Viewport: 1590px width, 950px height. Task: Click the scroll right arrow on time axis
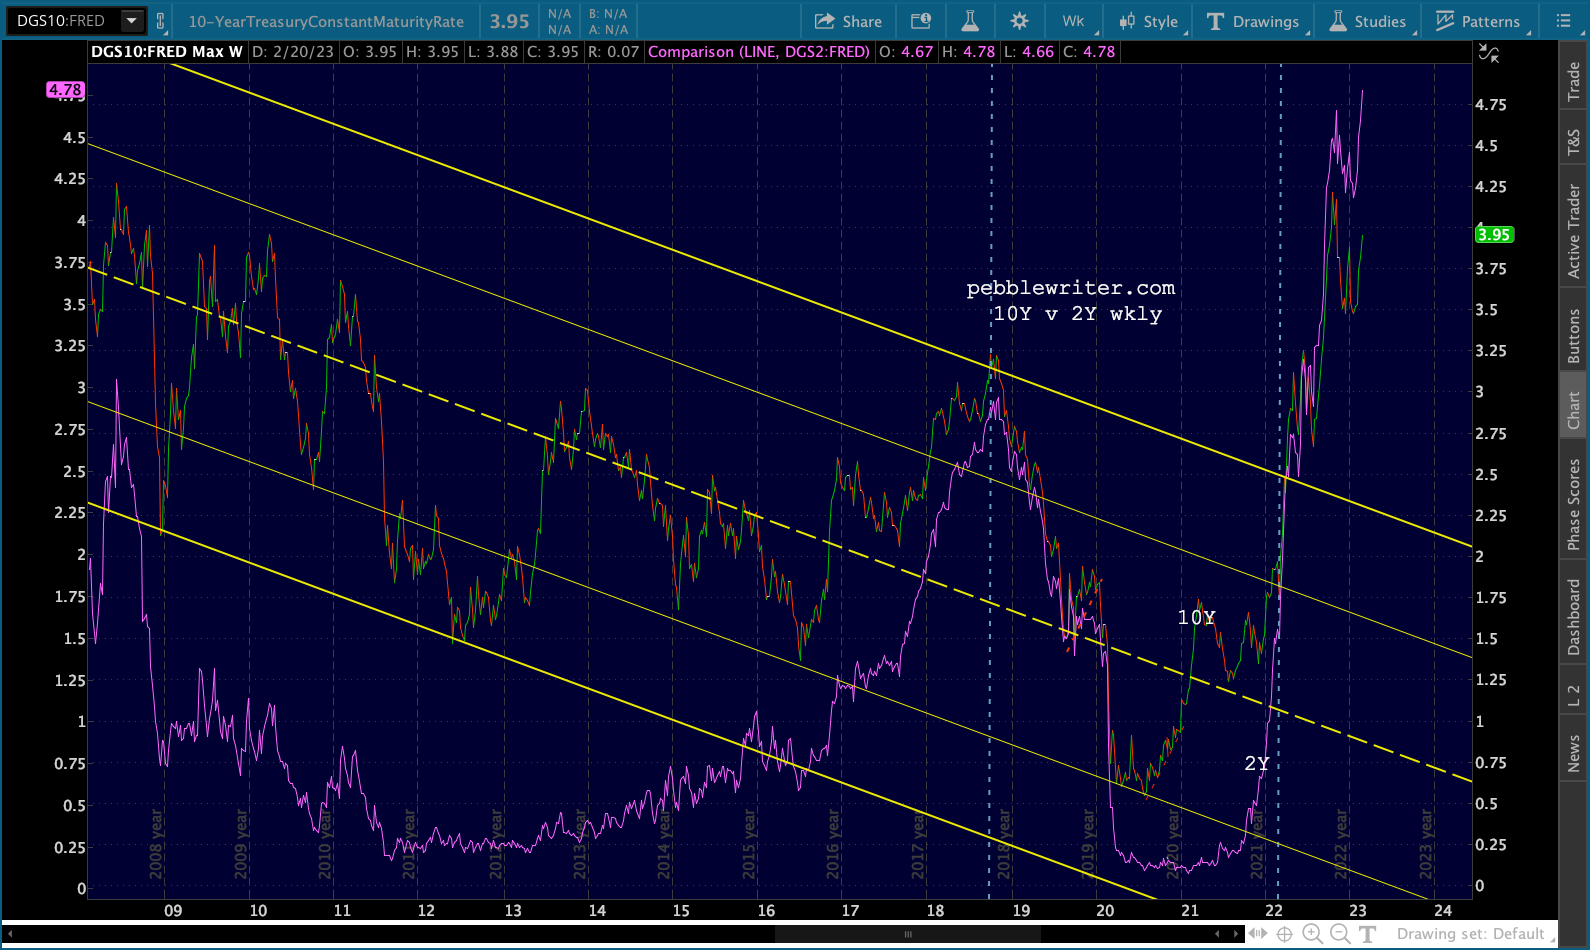click(1236, 934)
